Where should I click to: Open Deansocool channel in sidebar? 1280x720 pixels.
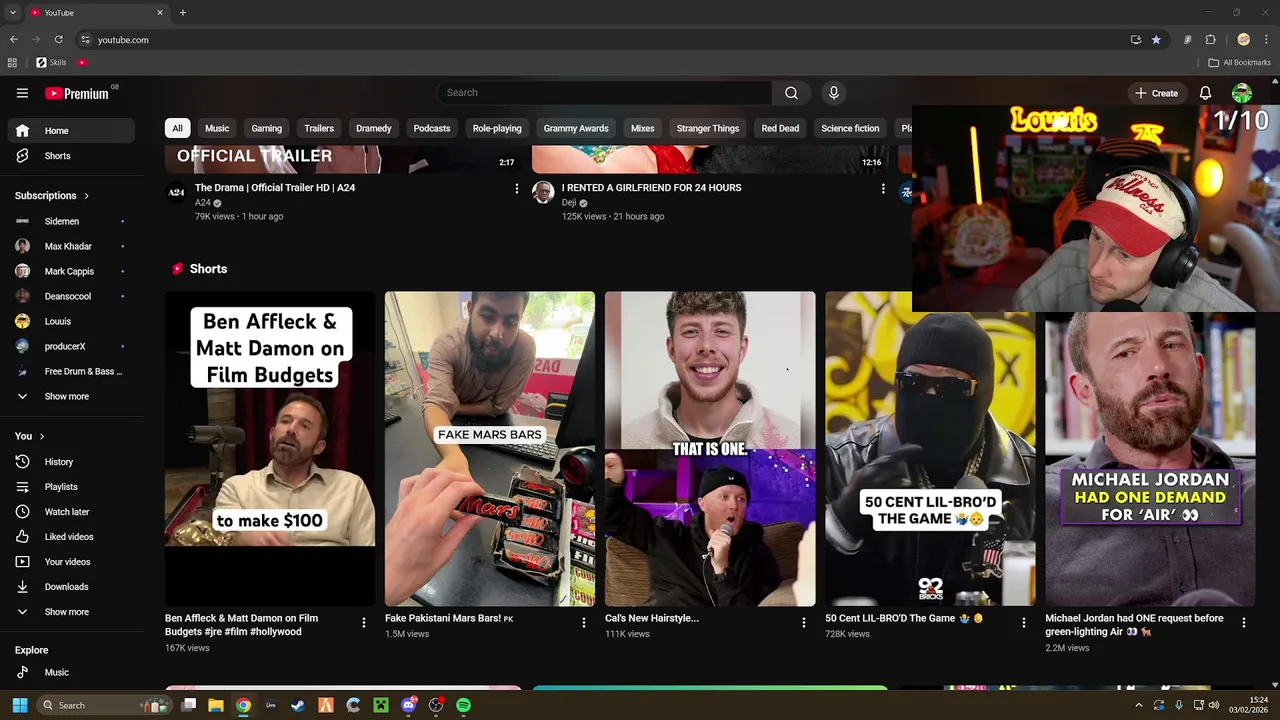pyautogui.click(x=71, y=296)
